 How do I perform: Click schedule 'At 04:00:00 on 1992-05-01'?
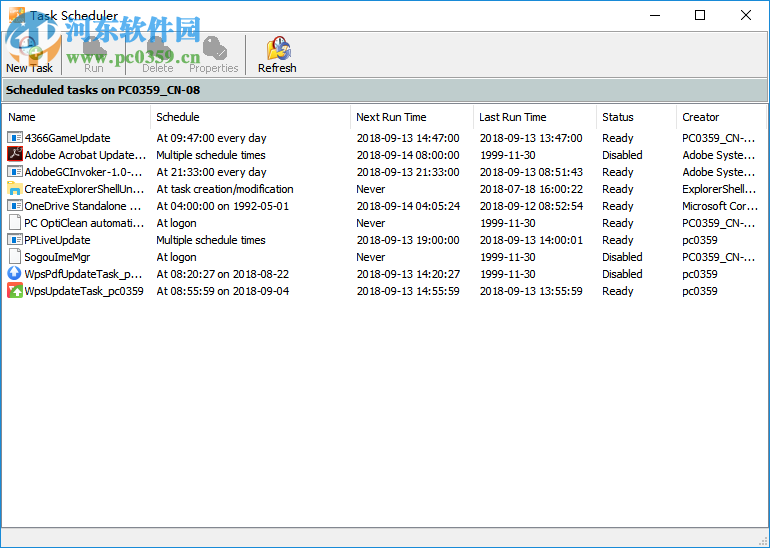pyautogui.click(x=222, y=206)
